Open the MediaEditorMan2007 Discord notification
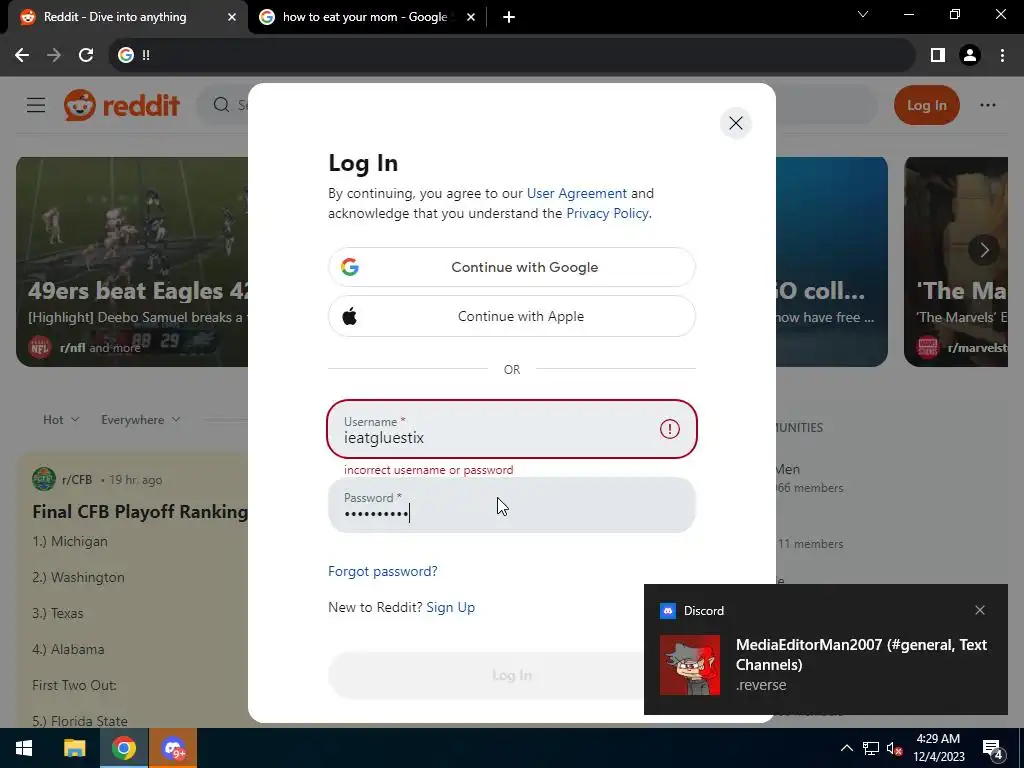 tap(825, 649)
